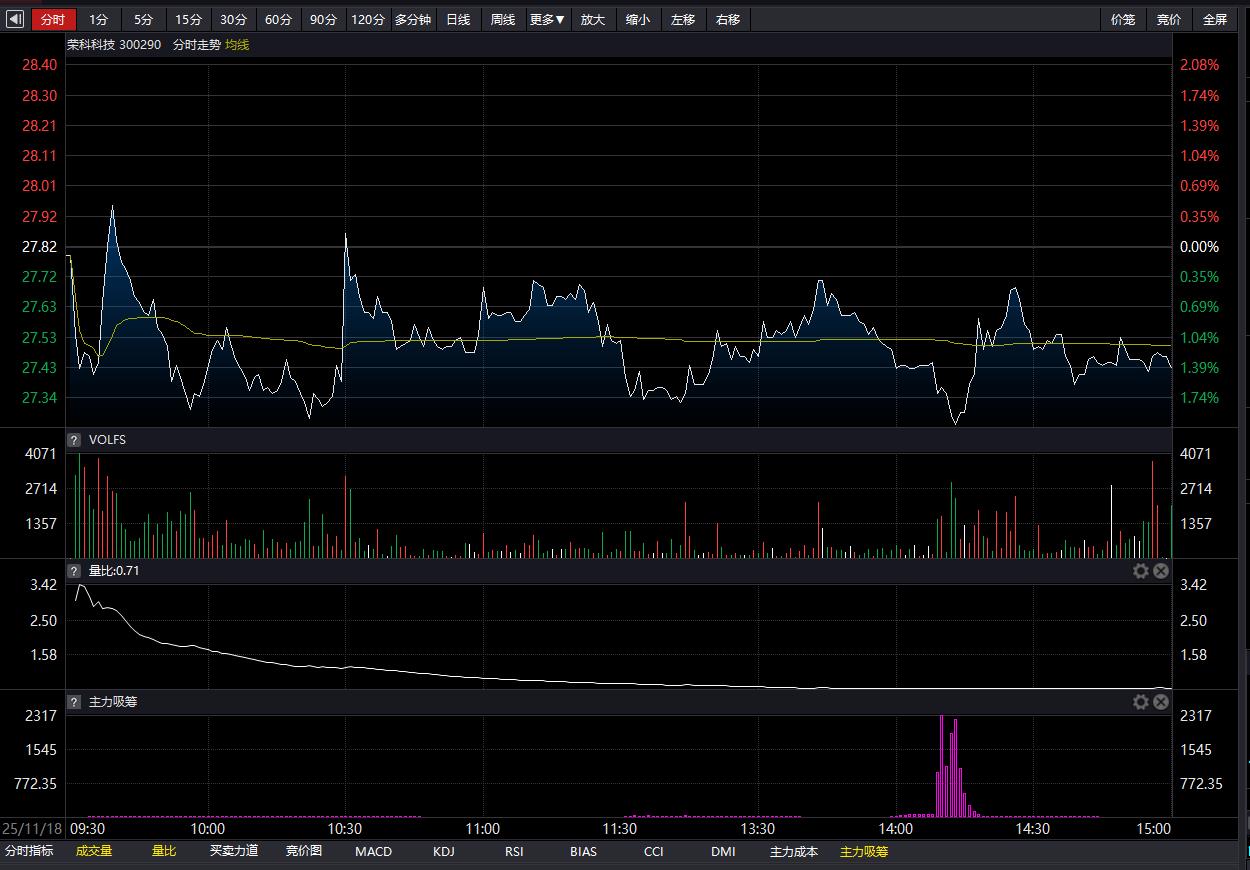Click the 全屏 fullscreen button

pyautogui.click(x=1214, y=19)
